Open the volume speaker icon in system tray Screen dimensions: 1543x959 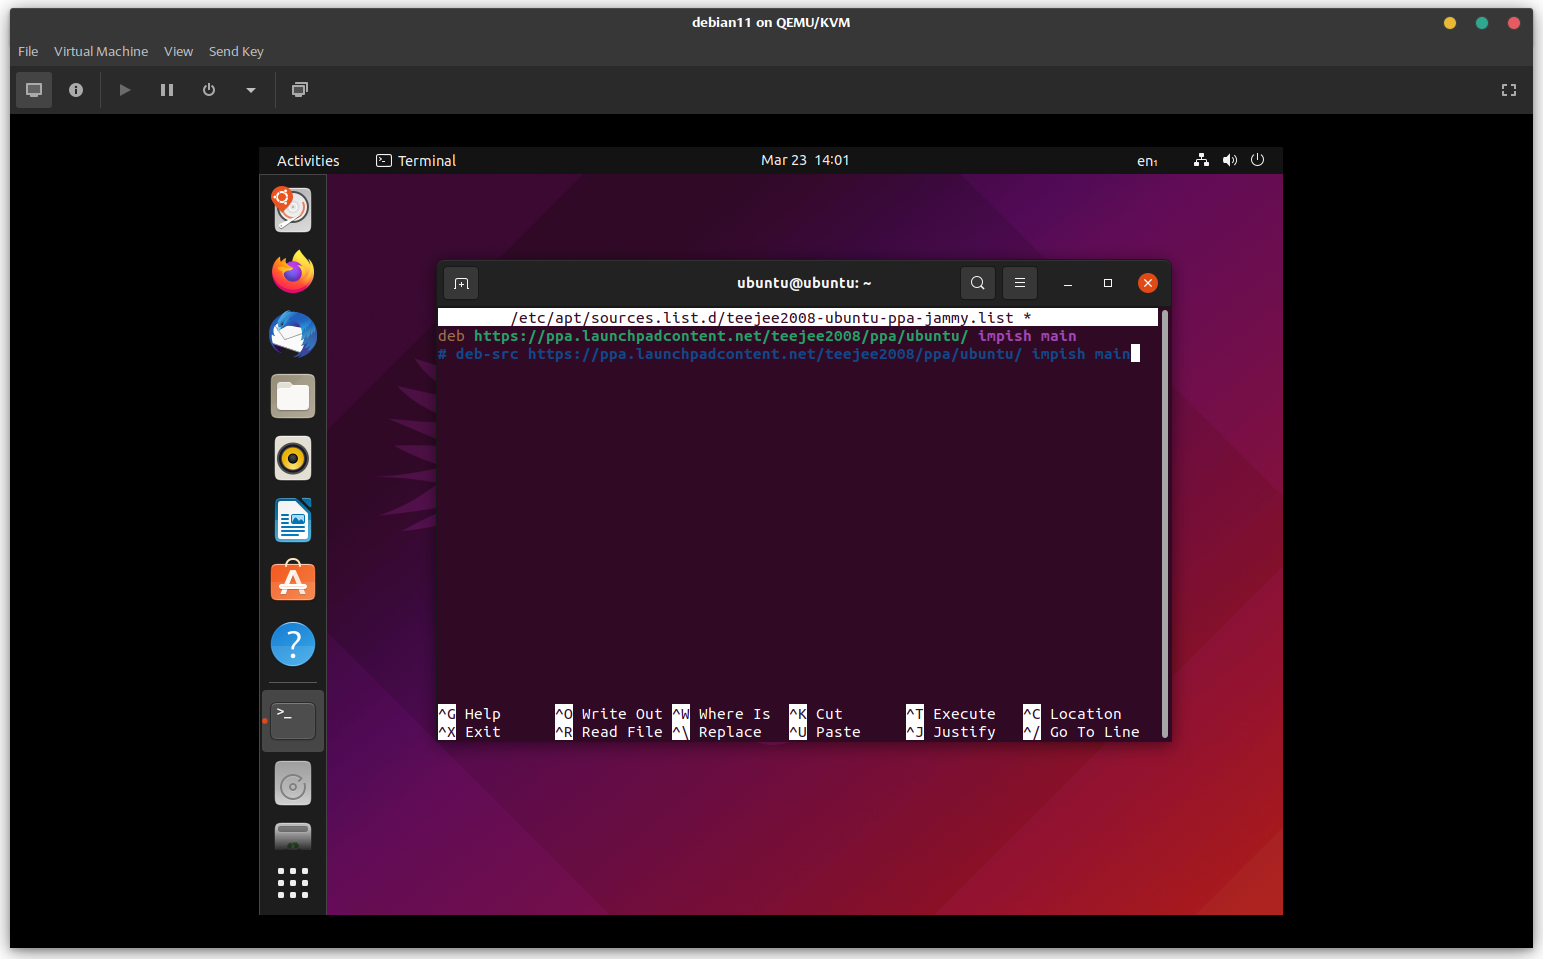point(1229,160)
